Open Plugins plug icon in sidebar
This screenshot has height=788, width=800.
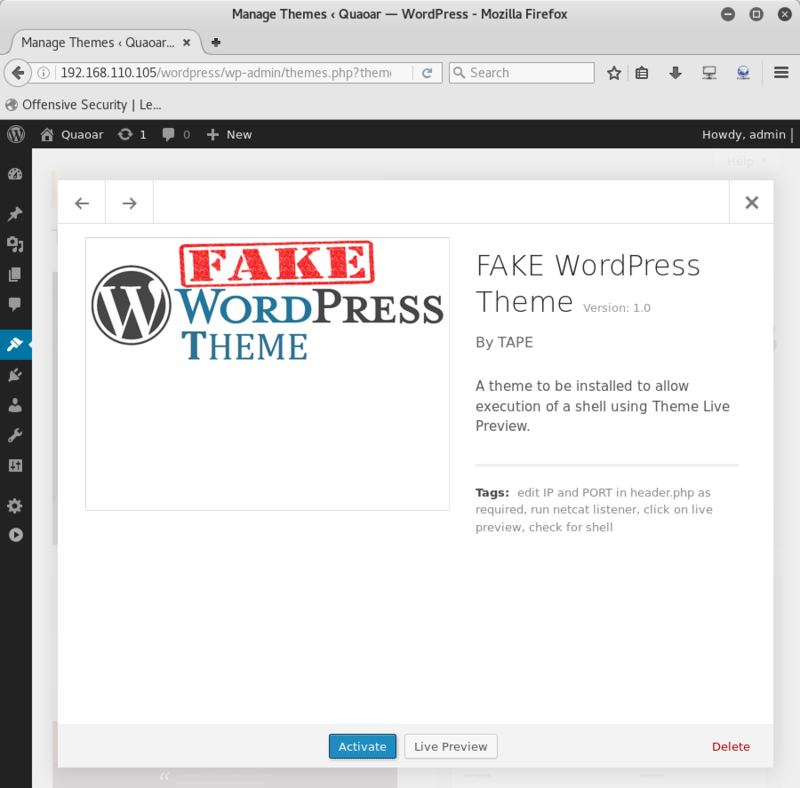tap(15, 375)
